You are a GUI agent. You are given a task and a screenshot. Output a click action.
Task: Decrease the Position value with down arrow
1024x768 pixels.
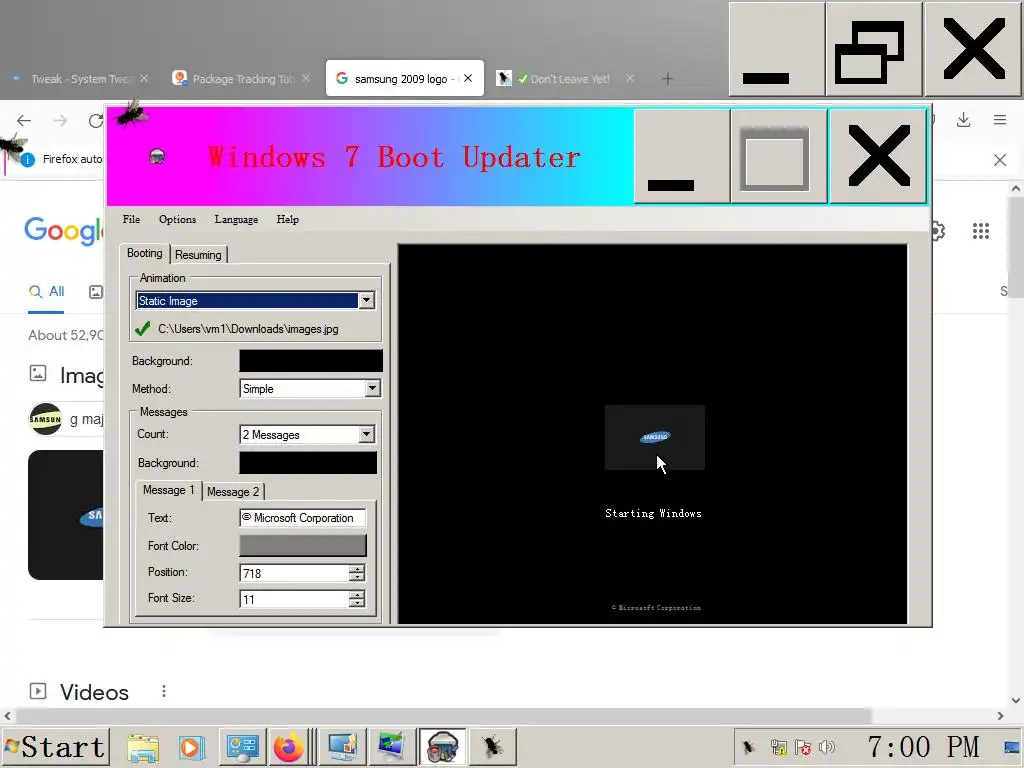[x=357, y=577]
